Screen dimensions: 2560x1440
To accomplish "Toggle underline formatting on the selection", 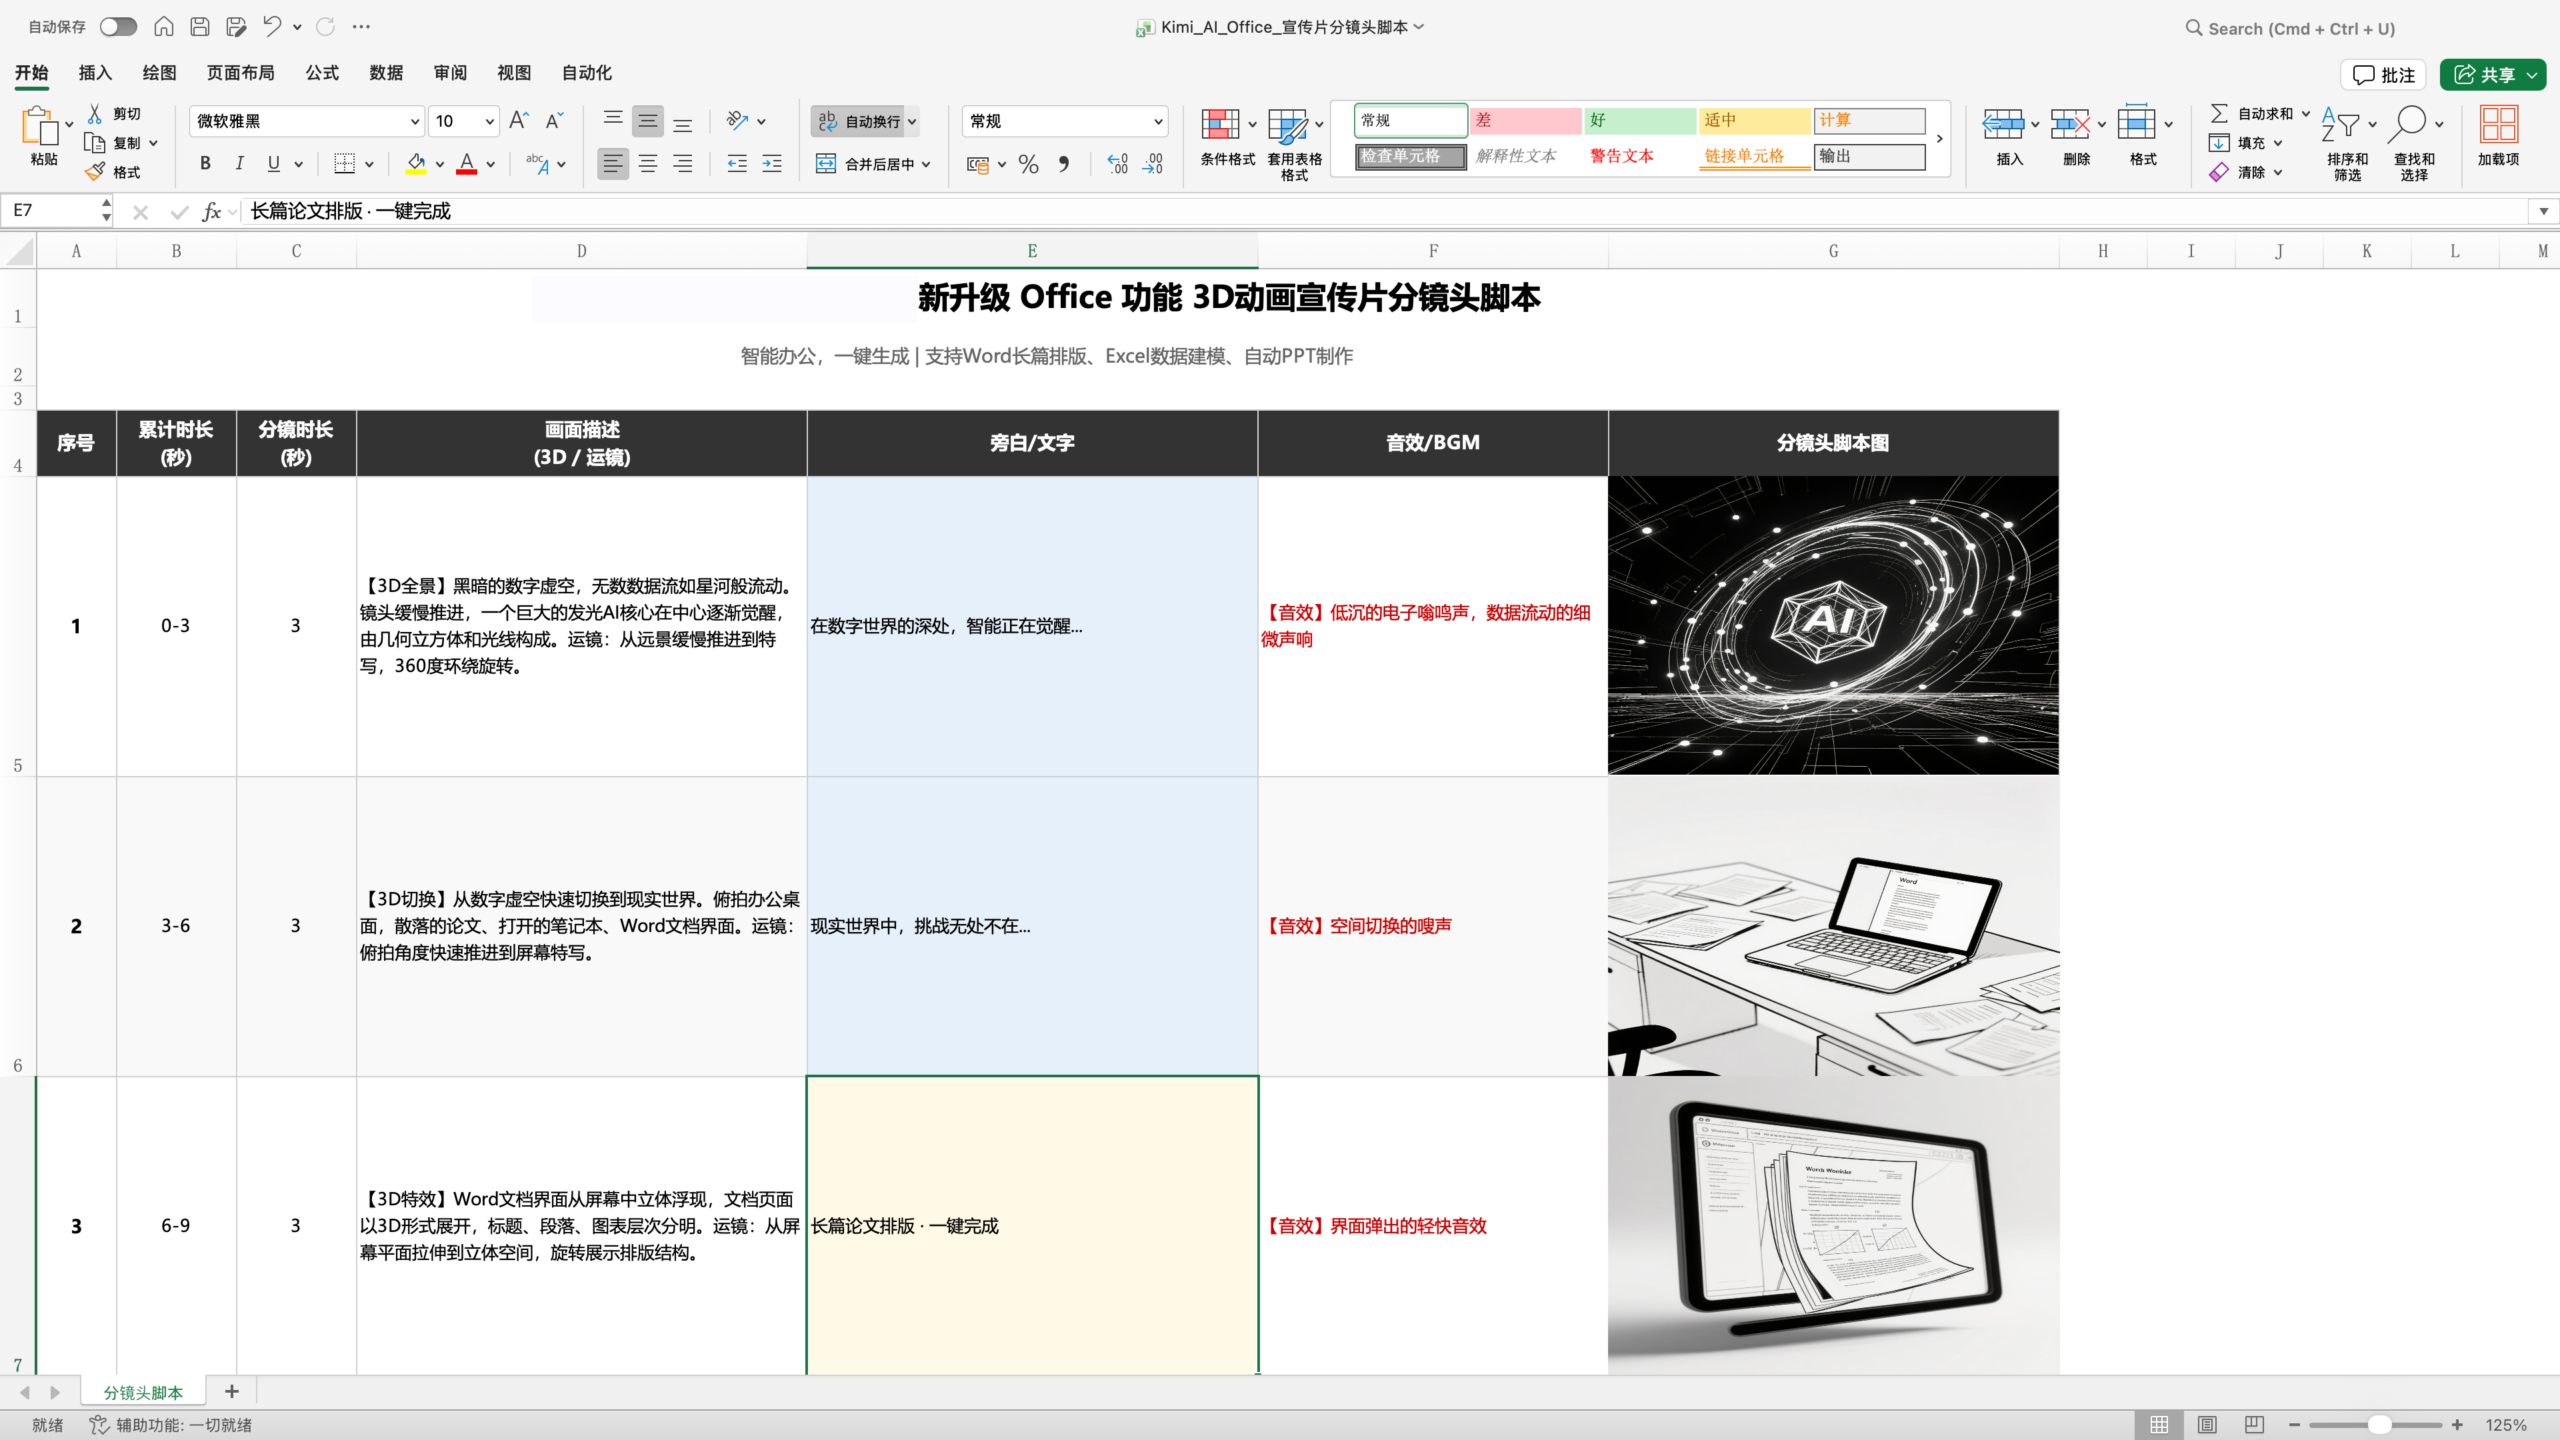I will pyautogui.click(x=272, y=163).
